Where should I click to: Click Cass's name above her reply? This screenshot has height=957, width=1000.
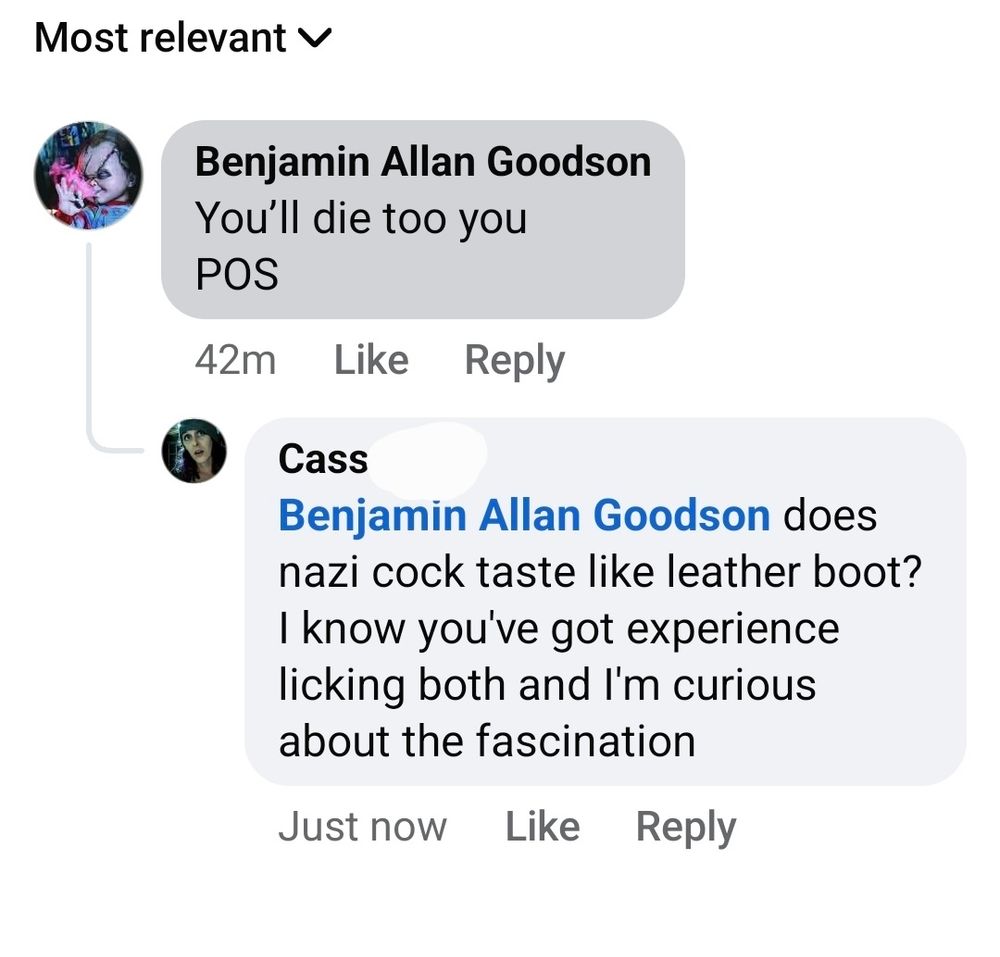[x=322, y=458]
